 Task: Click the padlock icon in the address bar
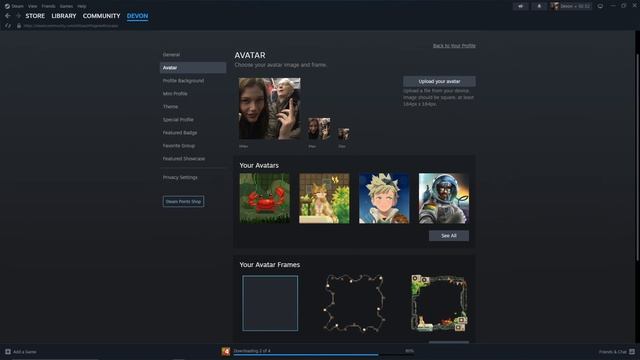click(x=19, y=26)
